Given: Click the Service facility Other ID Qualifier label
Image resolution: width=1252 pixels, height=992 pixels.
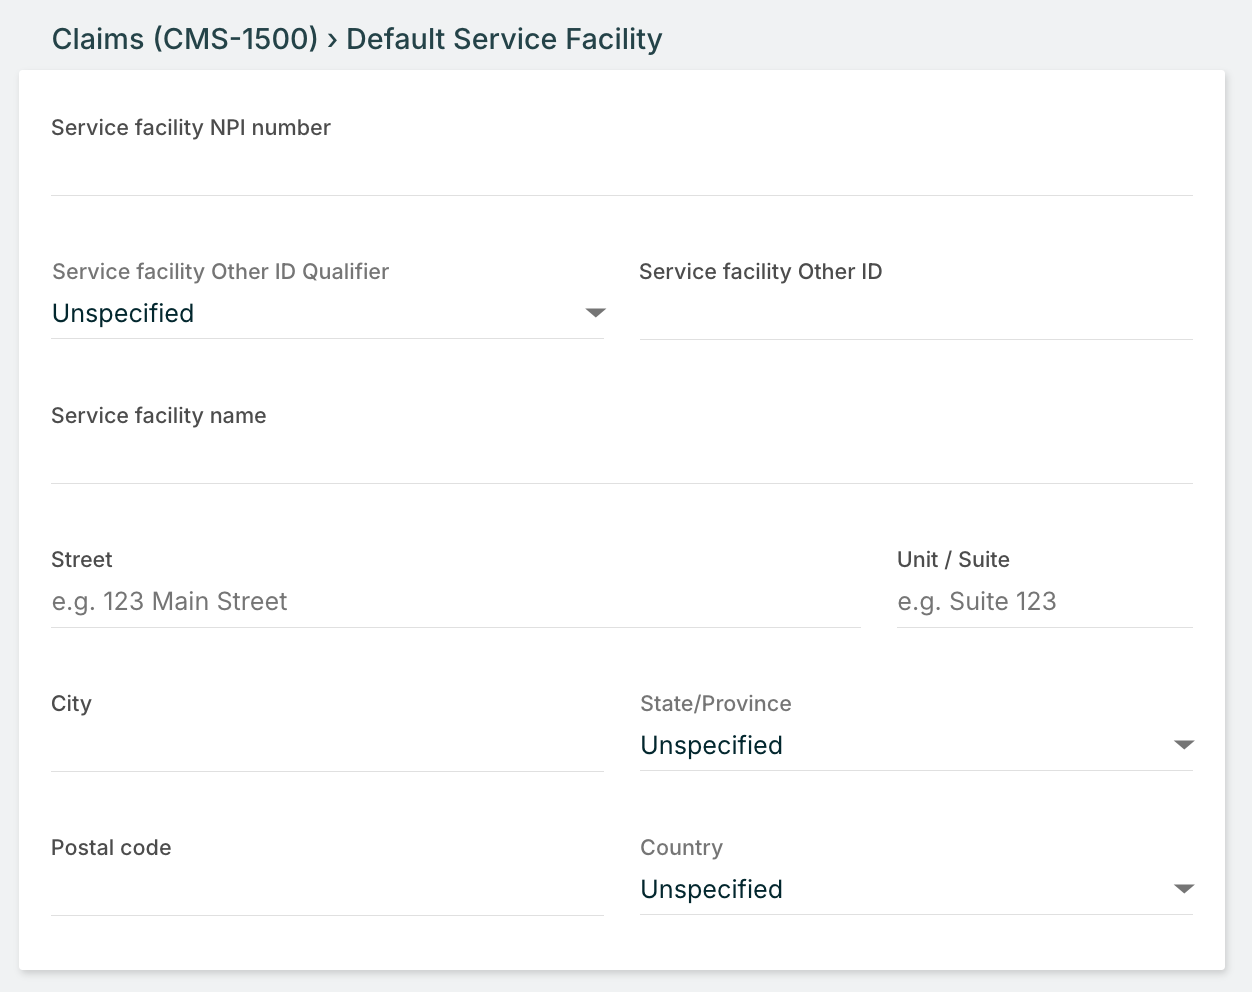Looking at the screenshot, I should point(220,272).
